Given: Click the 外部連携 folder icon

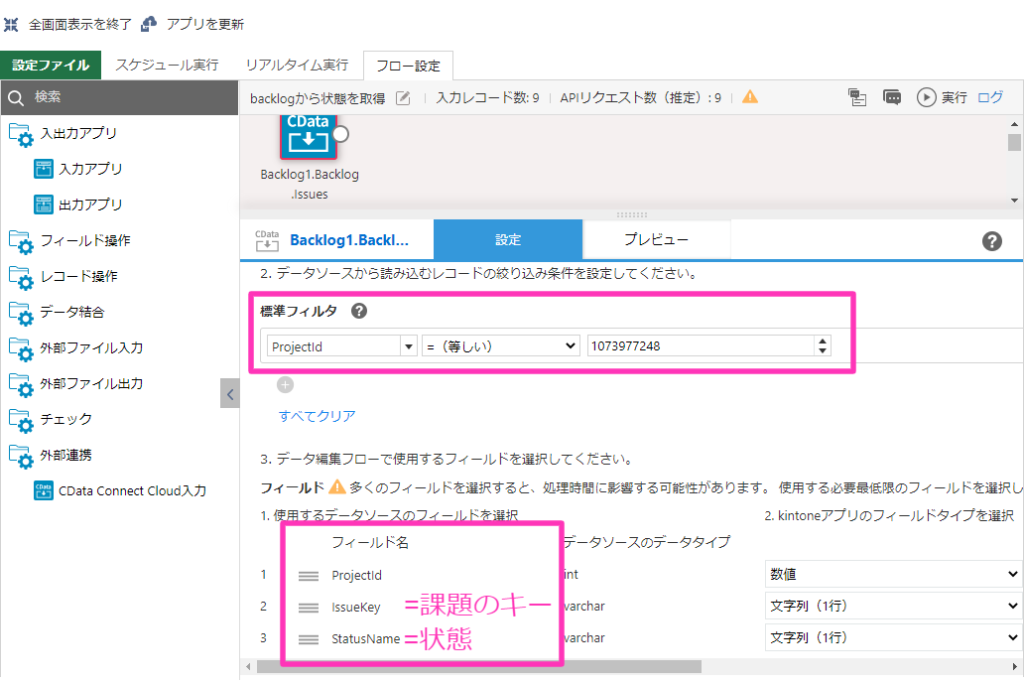Looking at the screenshot, I should (x=21, y=456).
